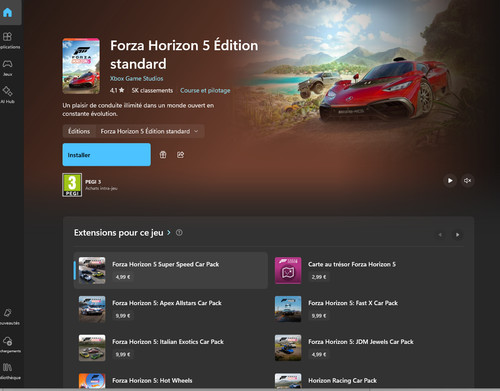Open the Nouveautés sidebar item

[x=8, y=317]
